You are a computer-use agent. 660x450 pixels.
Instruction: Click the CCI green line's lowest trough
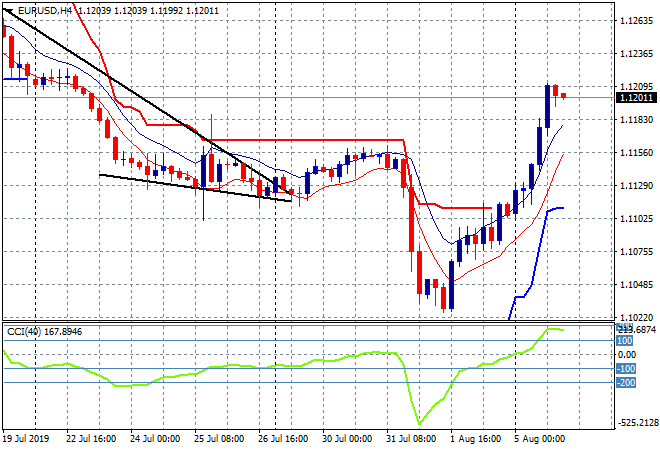pyautogui.click(x=419, y=423)
